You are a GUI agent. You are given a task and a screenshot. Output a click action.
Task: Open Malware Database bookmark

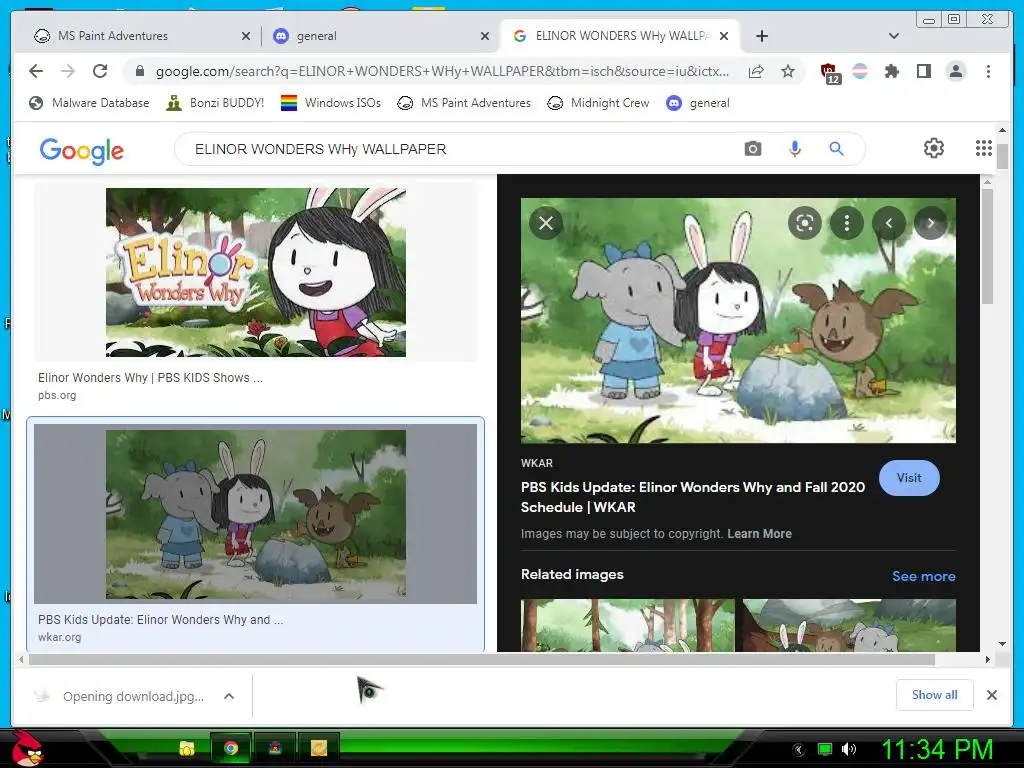click(x=89, y=103)
